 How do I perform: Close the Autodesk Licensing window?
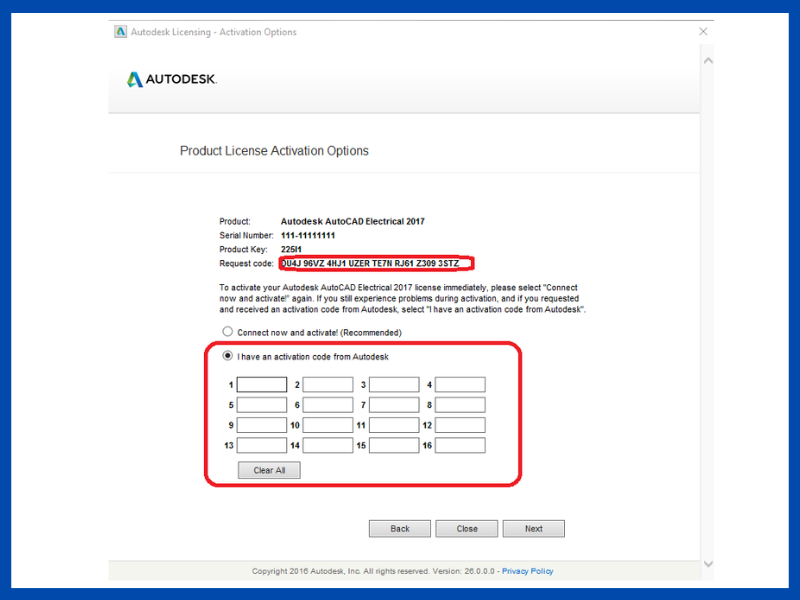pyautogui.click(x=702, y=32)
